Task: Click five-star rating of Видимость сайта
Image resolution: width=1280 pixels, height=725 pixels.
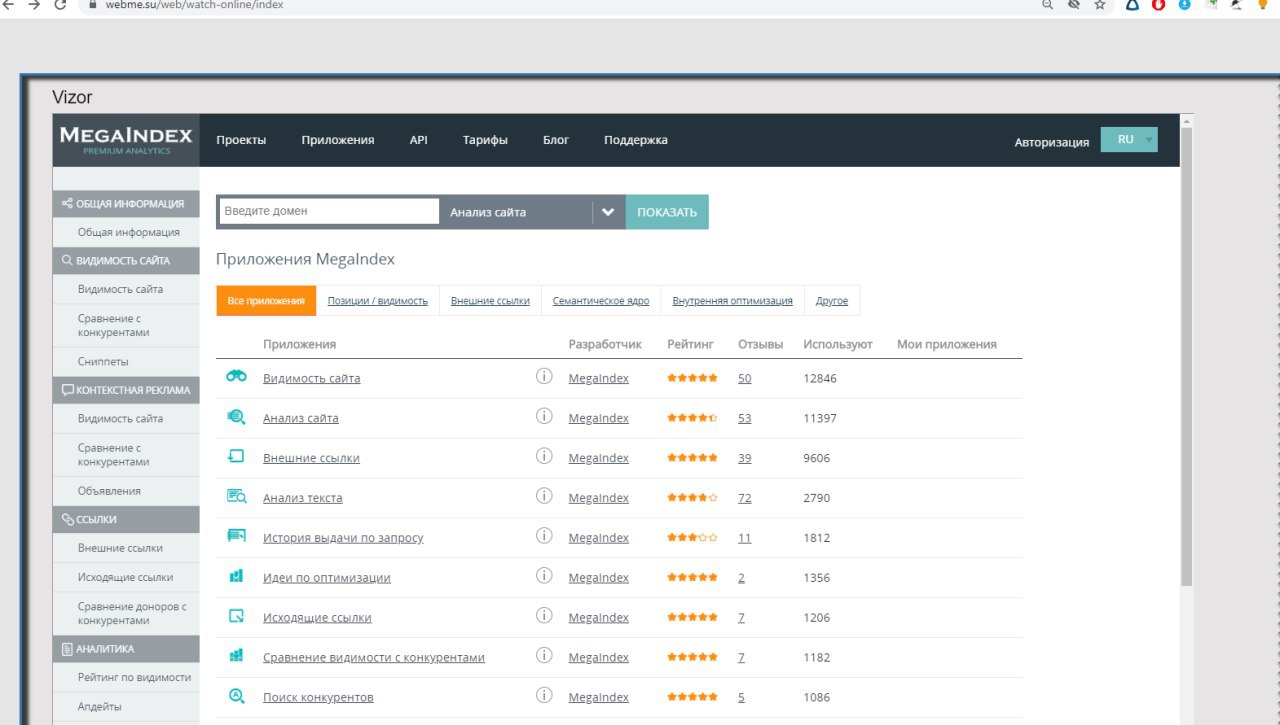Action: 692,377
